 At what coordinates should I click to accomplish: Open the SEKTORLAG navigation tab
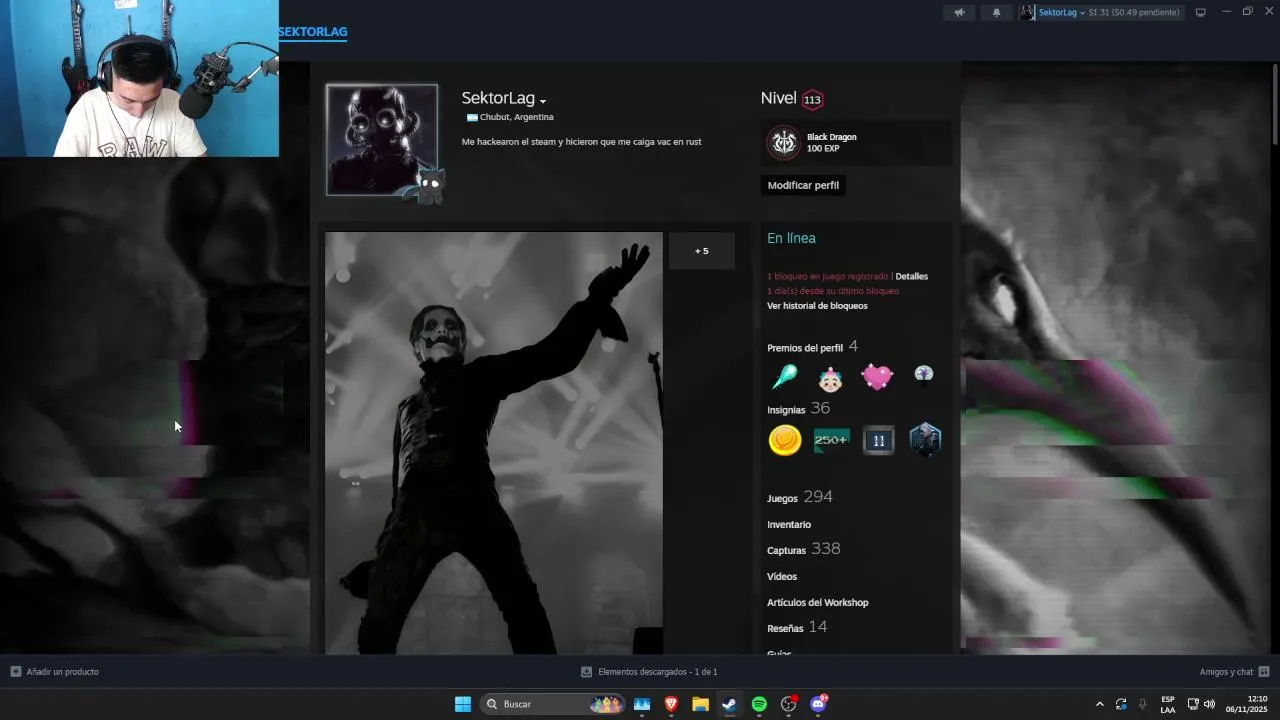click(x=313, y=32)
